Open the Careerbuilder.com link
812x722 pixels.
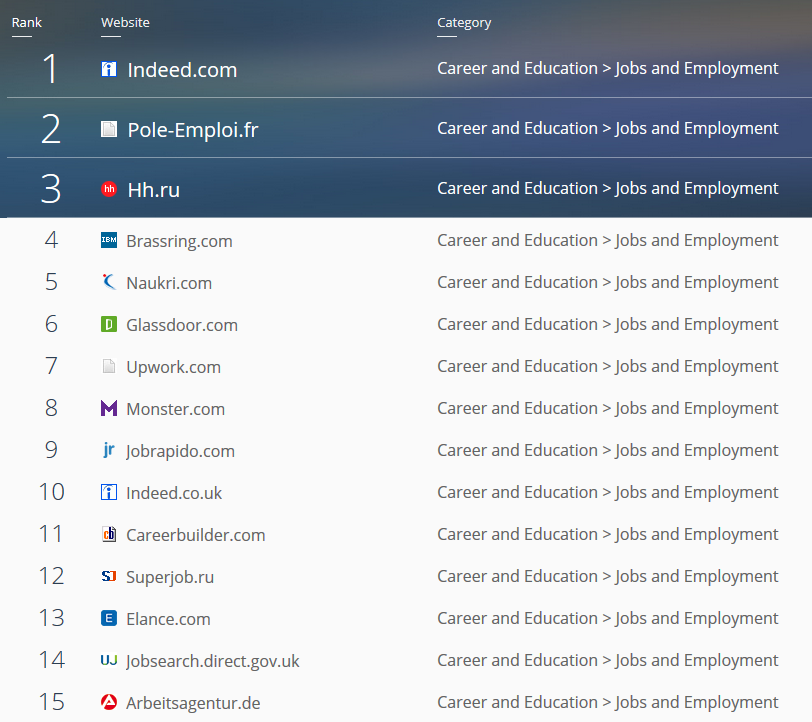point(196,535)
